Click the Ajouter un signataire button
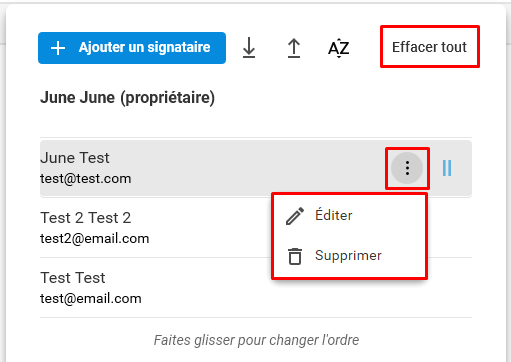The image size is (511, 362). [x=132, y=48]
